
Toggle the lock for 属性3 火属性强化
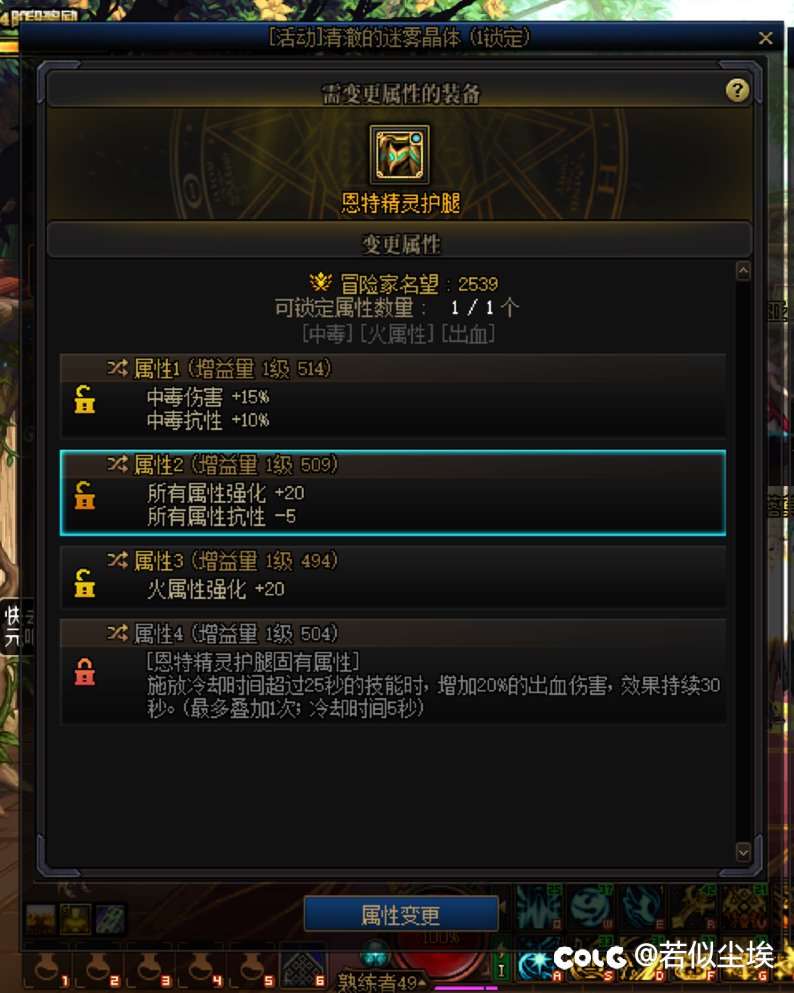[x=85, y=583]
